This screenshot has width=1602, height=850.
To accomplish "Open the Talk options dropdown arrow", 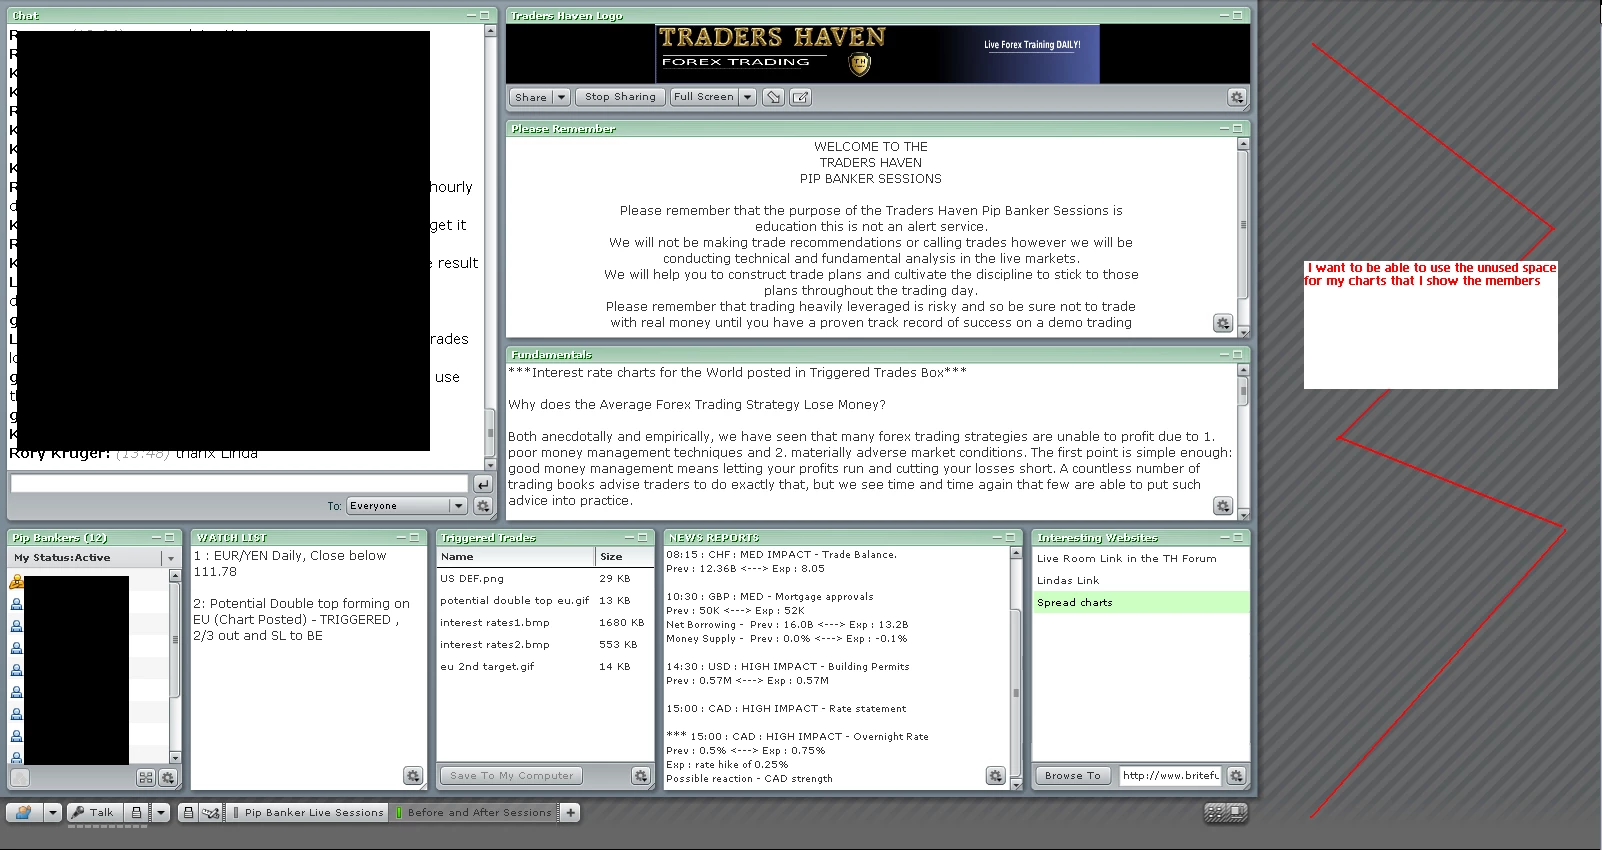I will click(160, 812).
